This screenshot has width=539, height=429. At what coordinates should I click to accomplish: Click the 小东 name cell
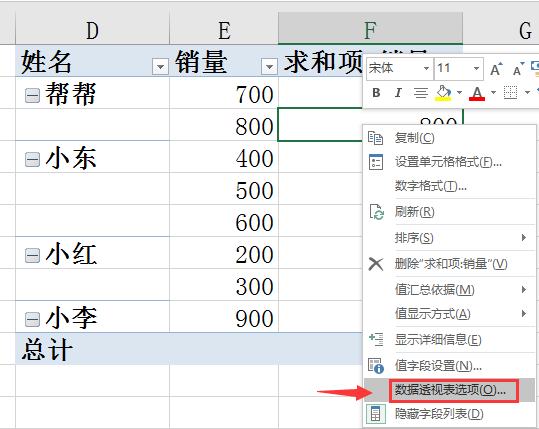point(92,157)
